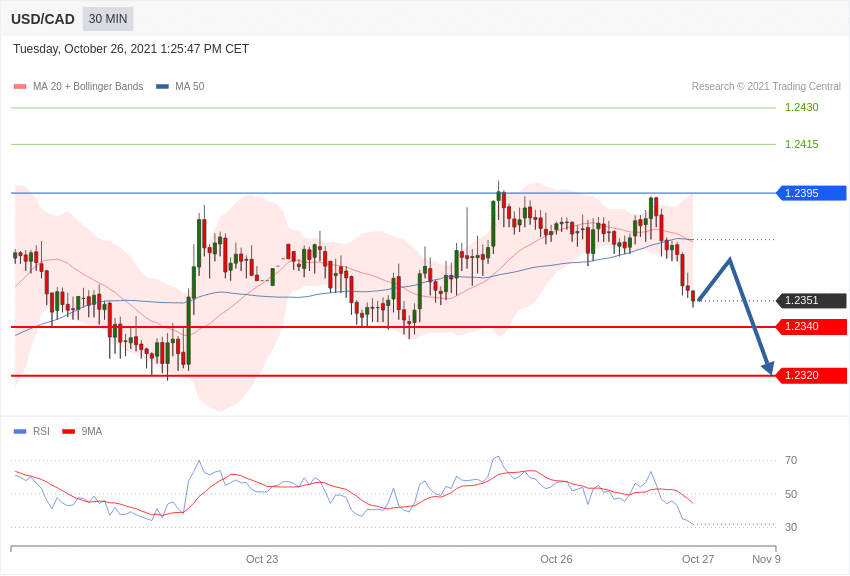Click the 9MA legend label

point(92,431)
